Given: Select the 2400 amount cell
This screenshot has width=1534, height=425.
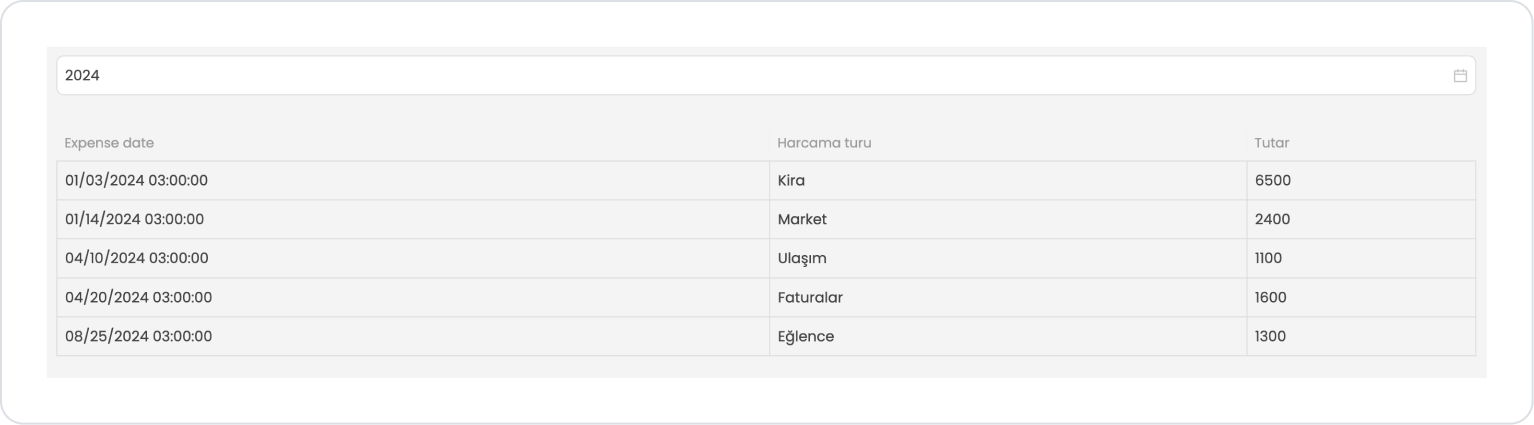Looking at the screenshot, I should [1361, 219].
